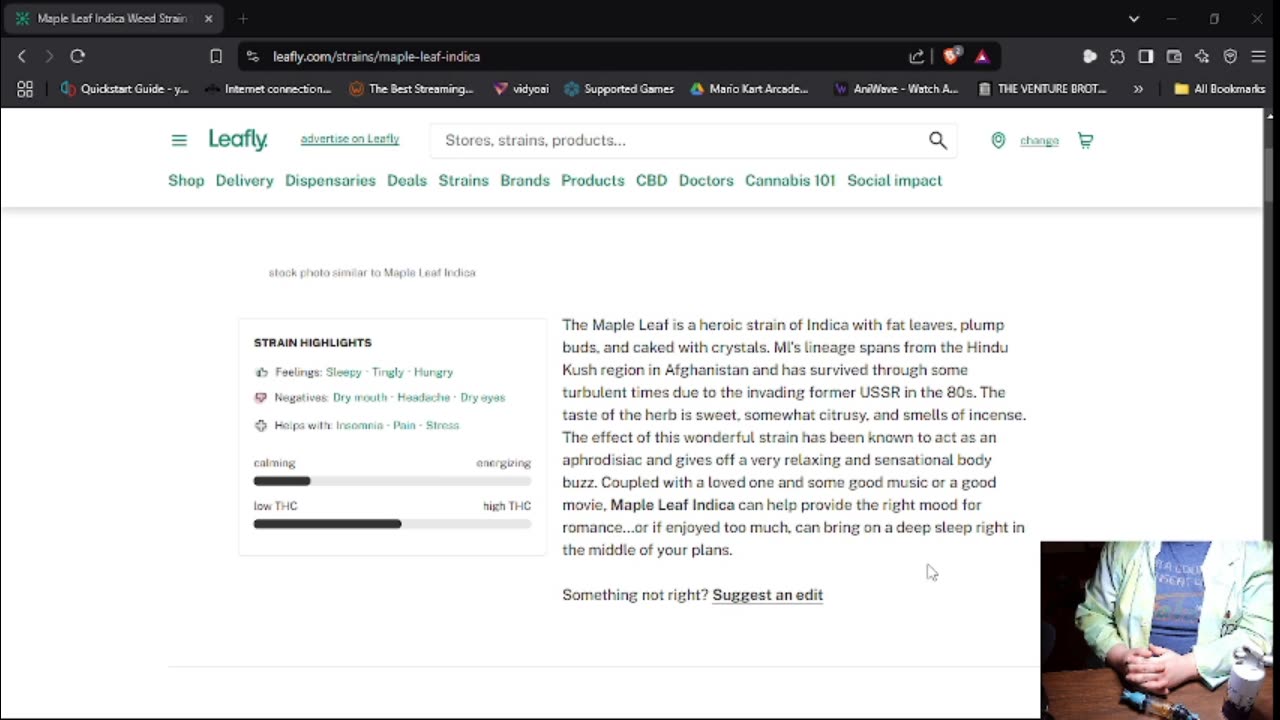The height and width of the screenshot is (720, 1280).
Task: Click the Leafly logo
Action: tap(238, 140)
